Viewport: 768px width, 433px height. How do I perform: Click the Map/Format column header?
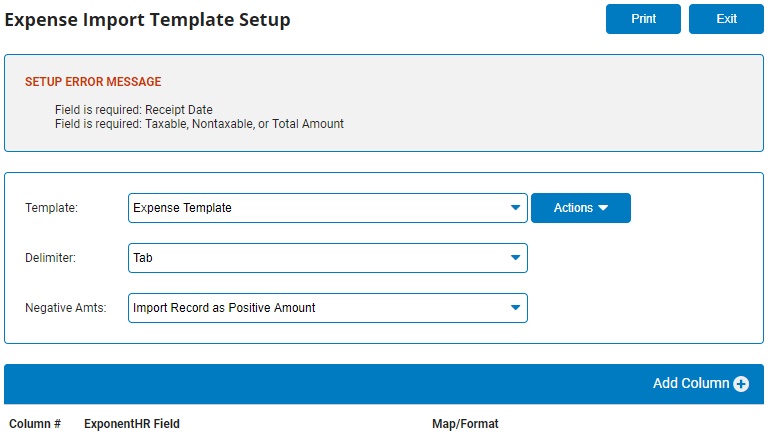pos(465,424)
